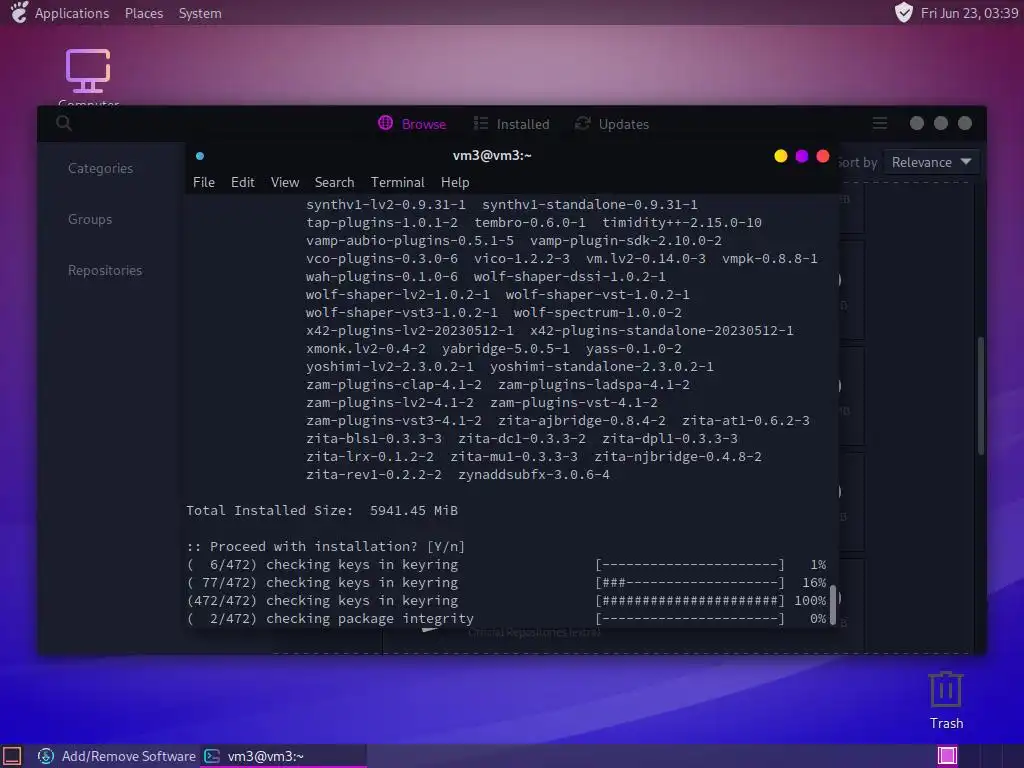Open the Places menu in top panel

(x=144, y=13)
